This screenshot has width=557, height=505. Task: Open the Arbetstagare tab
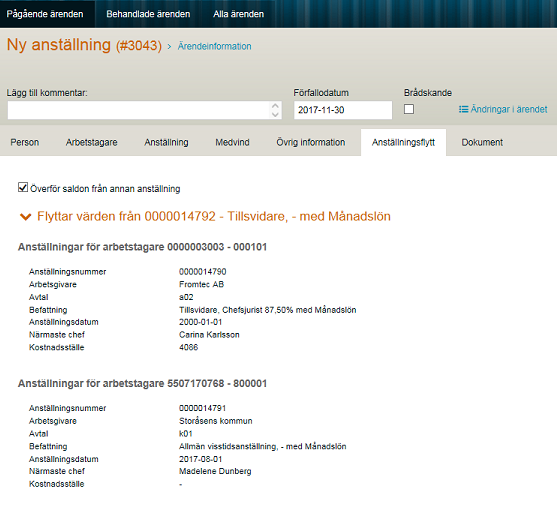(x=92, y=142)
